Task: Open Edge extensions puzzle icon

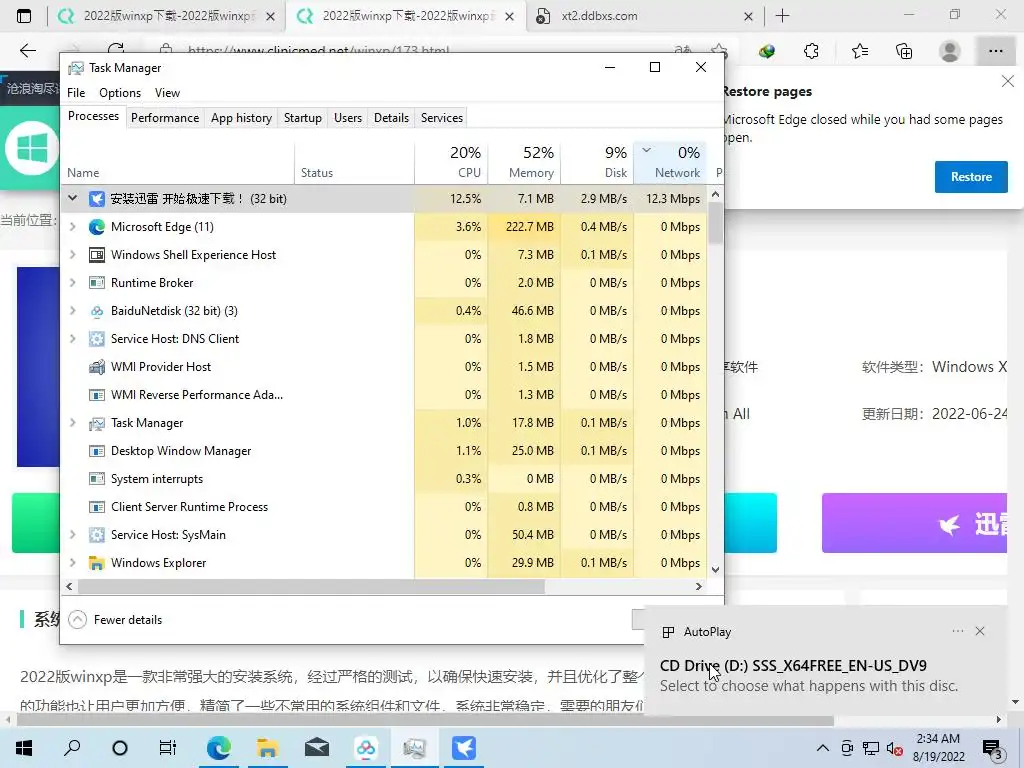Action: coord(811,51)
